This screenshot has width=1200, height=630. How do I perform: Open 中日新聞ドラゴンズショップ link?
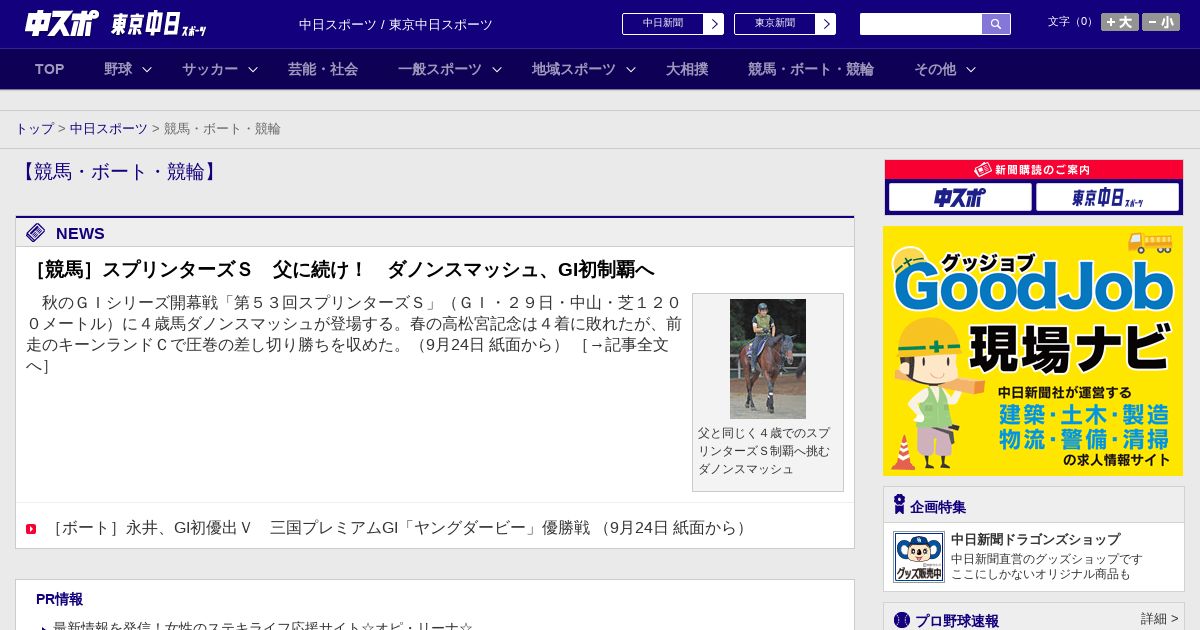click(1035, 540)
